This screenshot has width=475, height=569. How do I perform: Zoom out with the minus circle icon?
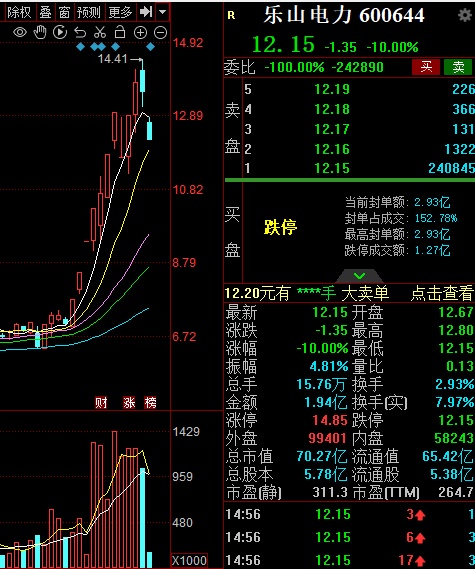point(160,33)
